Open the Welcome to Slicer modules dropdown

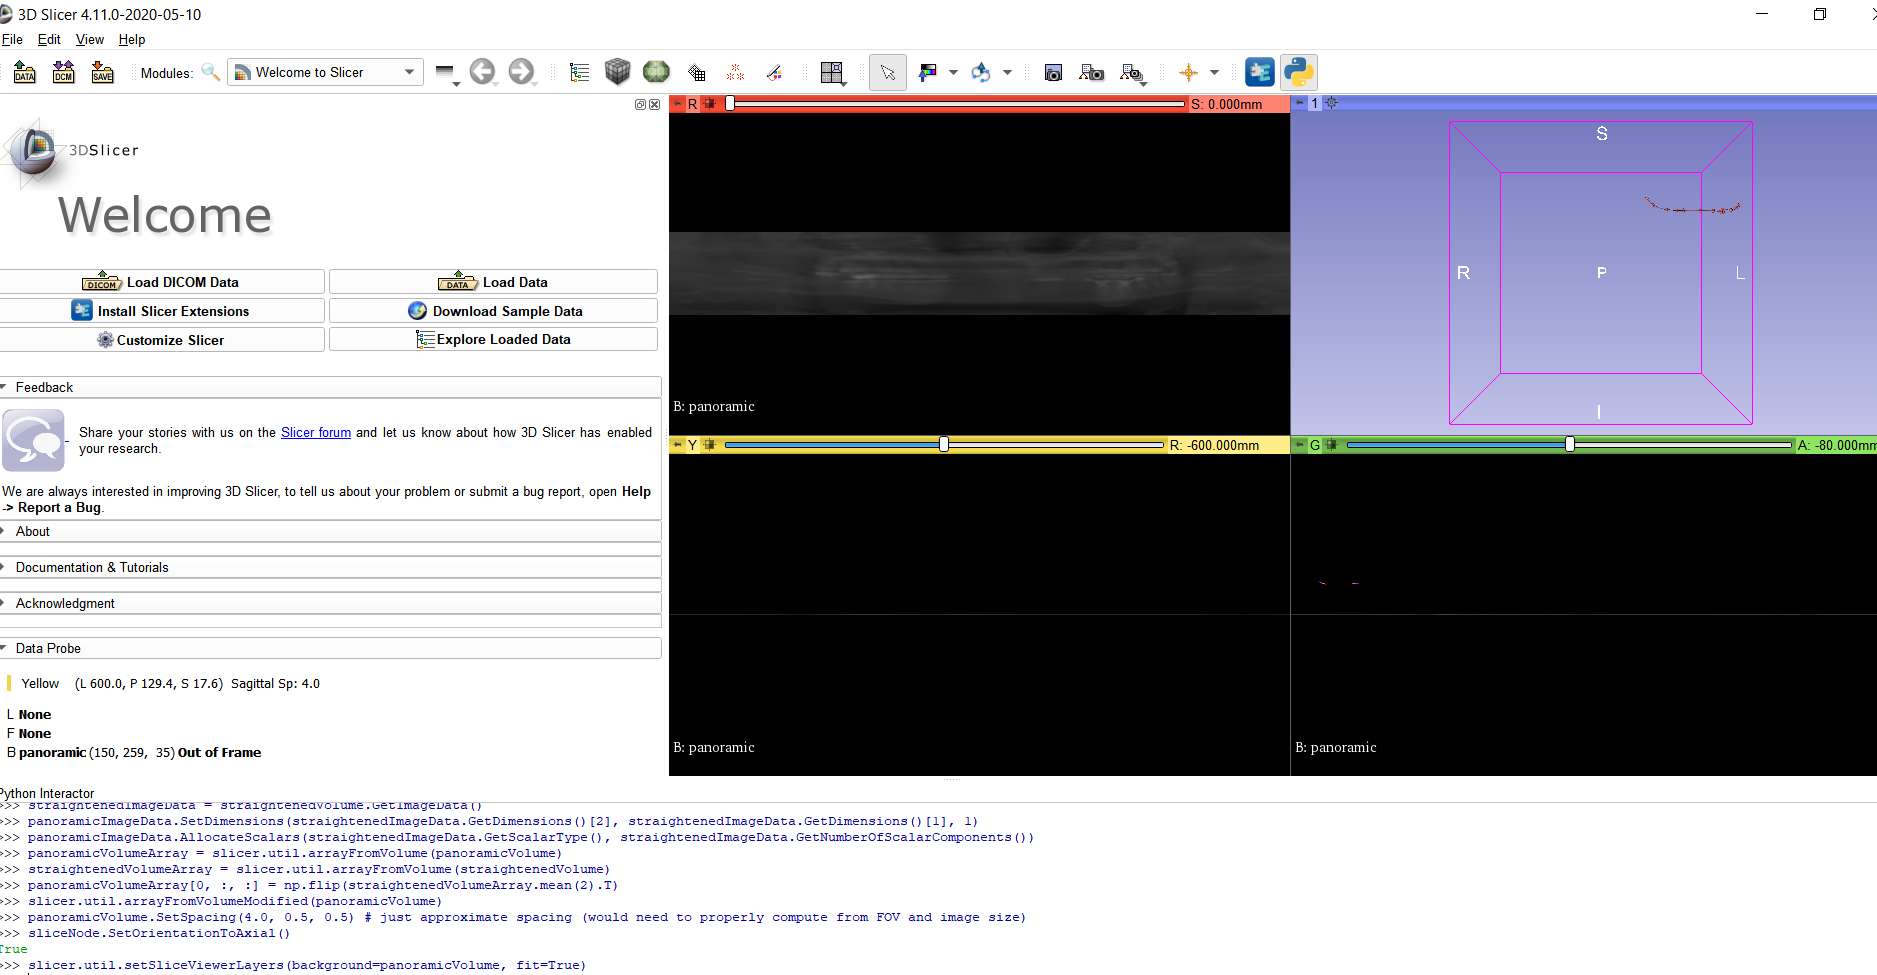coord(325,72)
